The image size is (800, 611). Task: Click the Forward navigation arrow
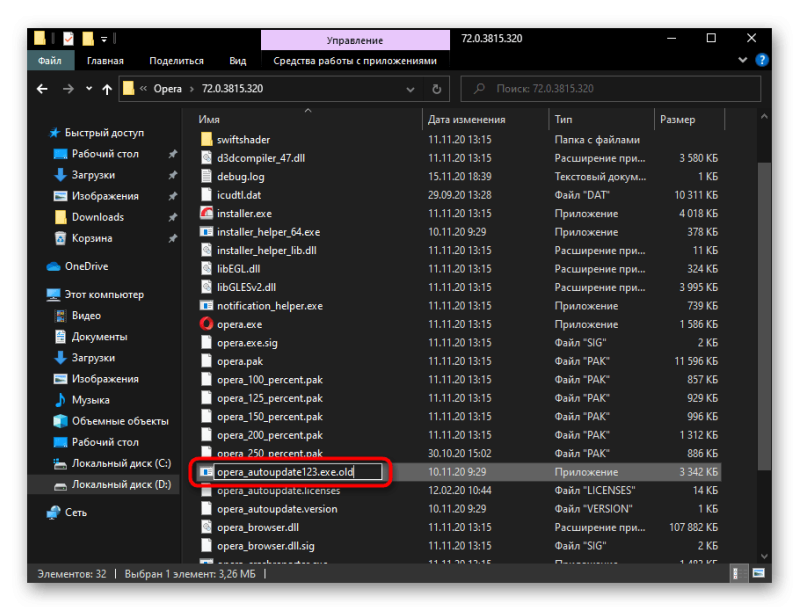coord(68,89)
